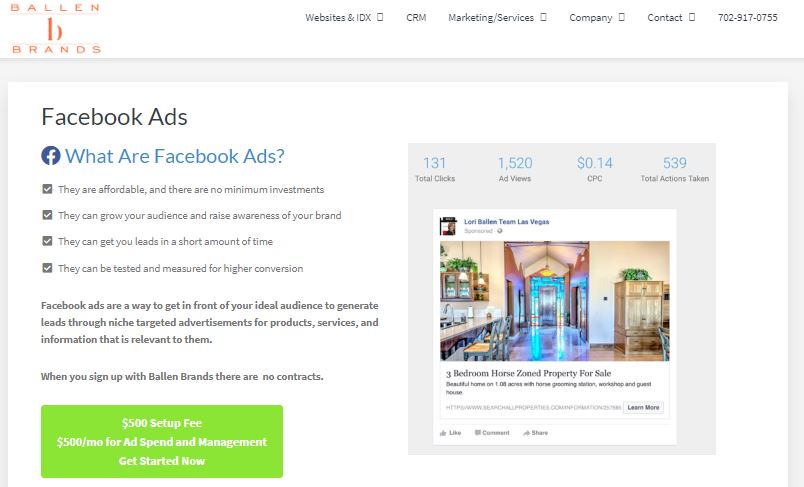Expand the Marketing/Services dropdown arrow
Screen dimensions: 804x487
[x=543, y=17]
